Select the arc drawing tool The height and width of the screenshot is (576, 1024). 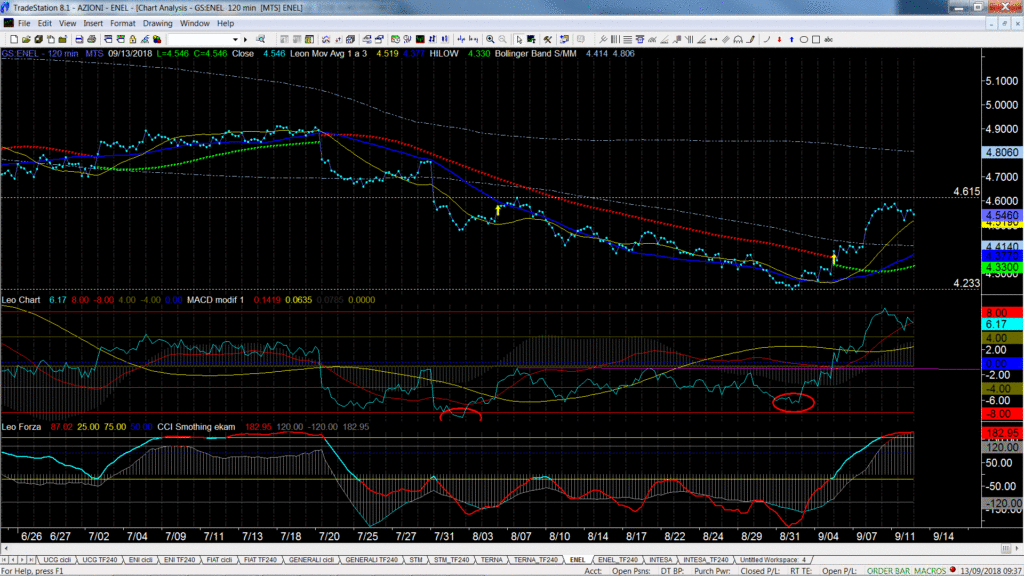[x=767, y=39]
